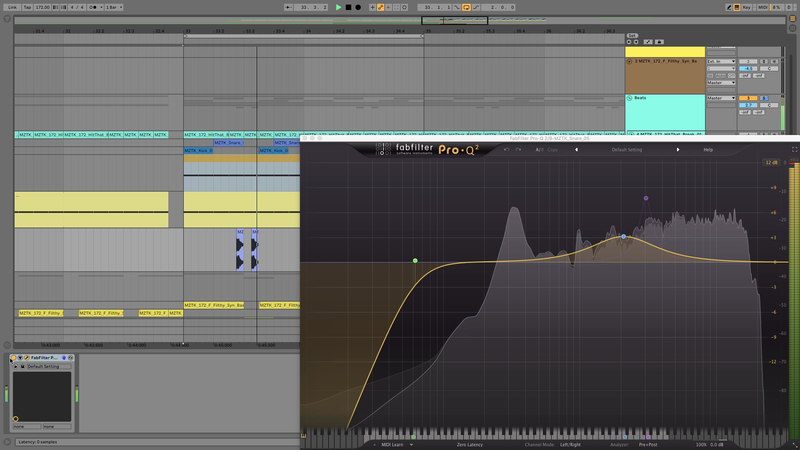
Task: Toggle the blue Solo button on Beats track
Action: (x=764, y=98)
